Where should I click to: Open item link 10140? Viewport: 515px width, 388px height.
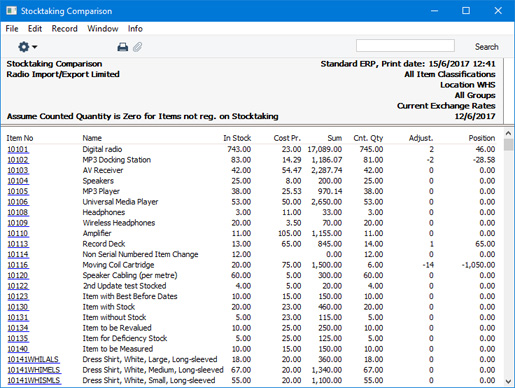click(18, 349)
